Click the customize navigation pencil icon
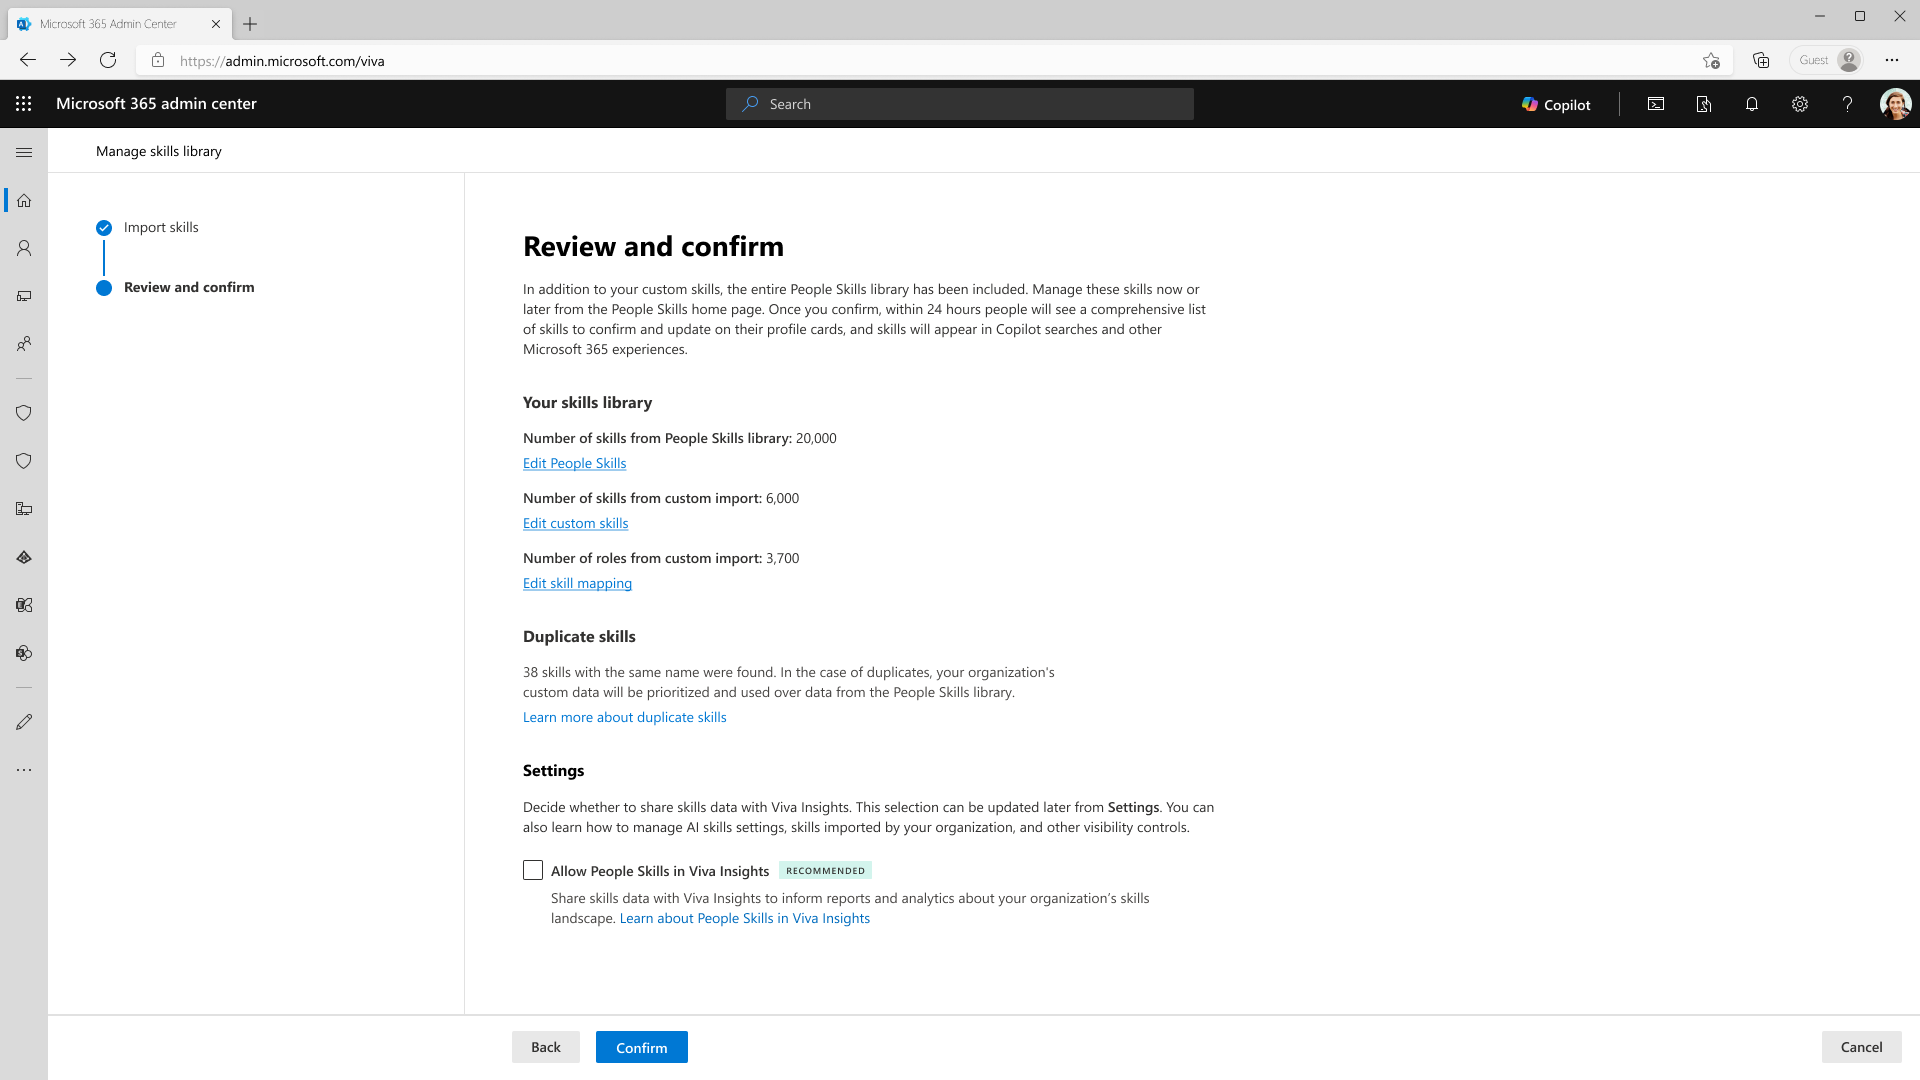The height and width of the screenshot is (1080, 1920). [x=24, y=722]
